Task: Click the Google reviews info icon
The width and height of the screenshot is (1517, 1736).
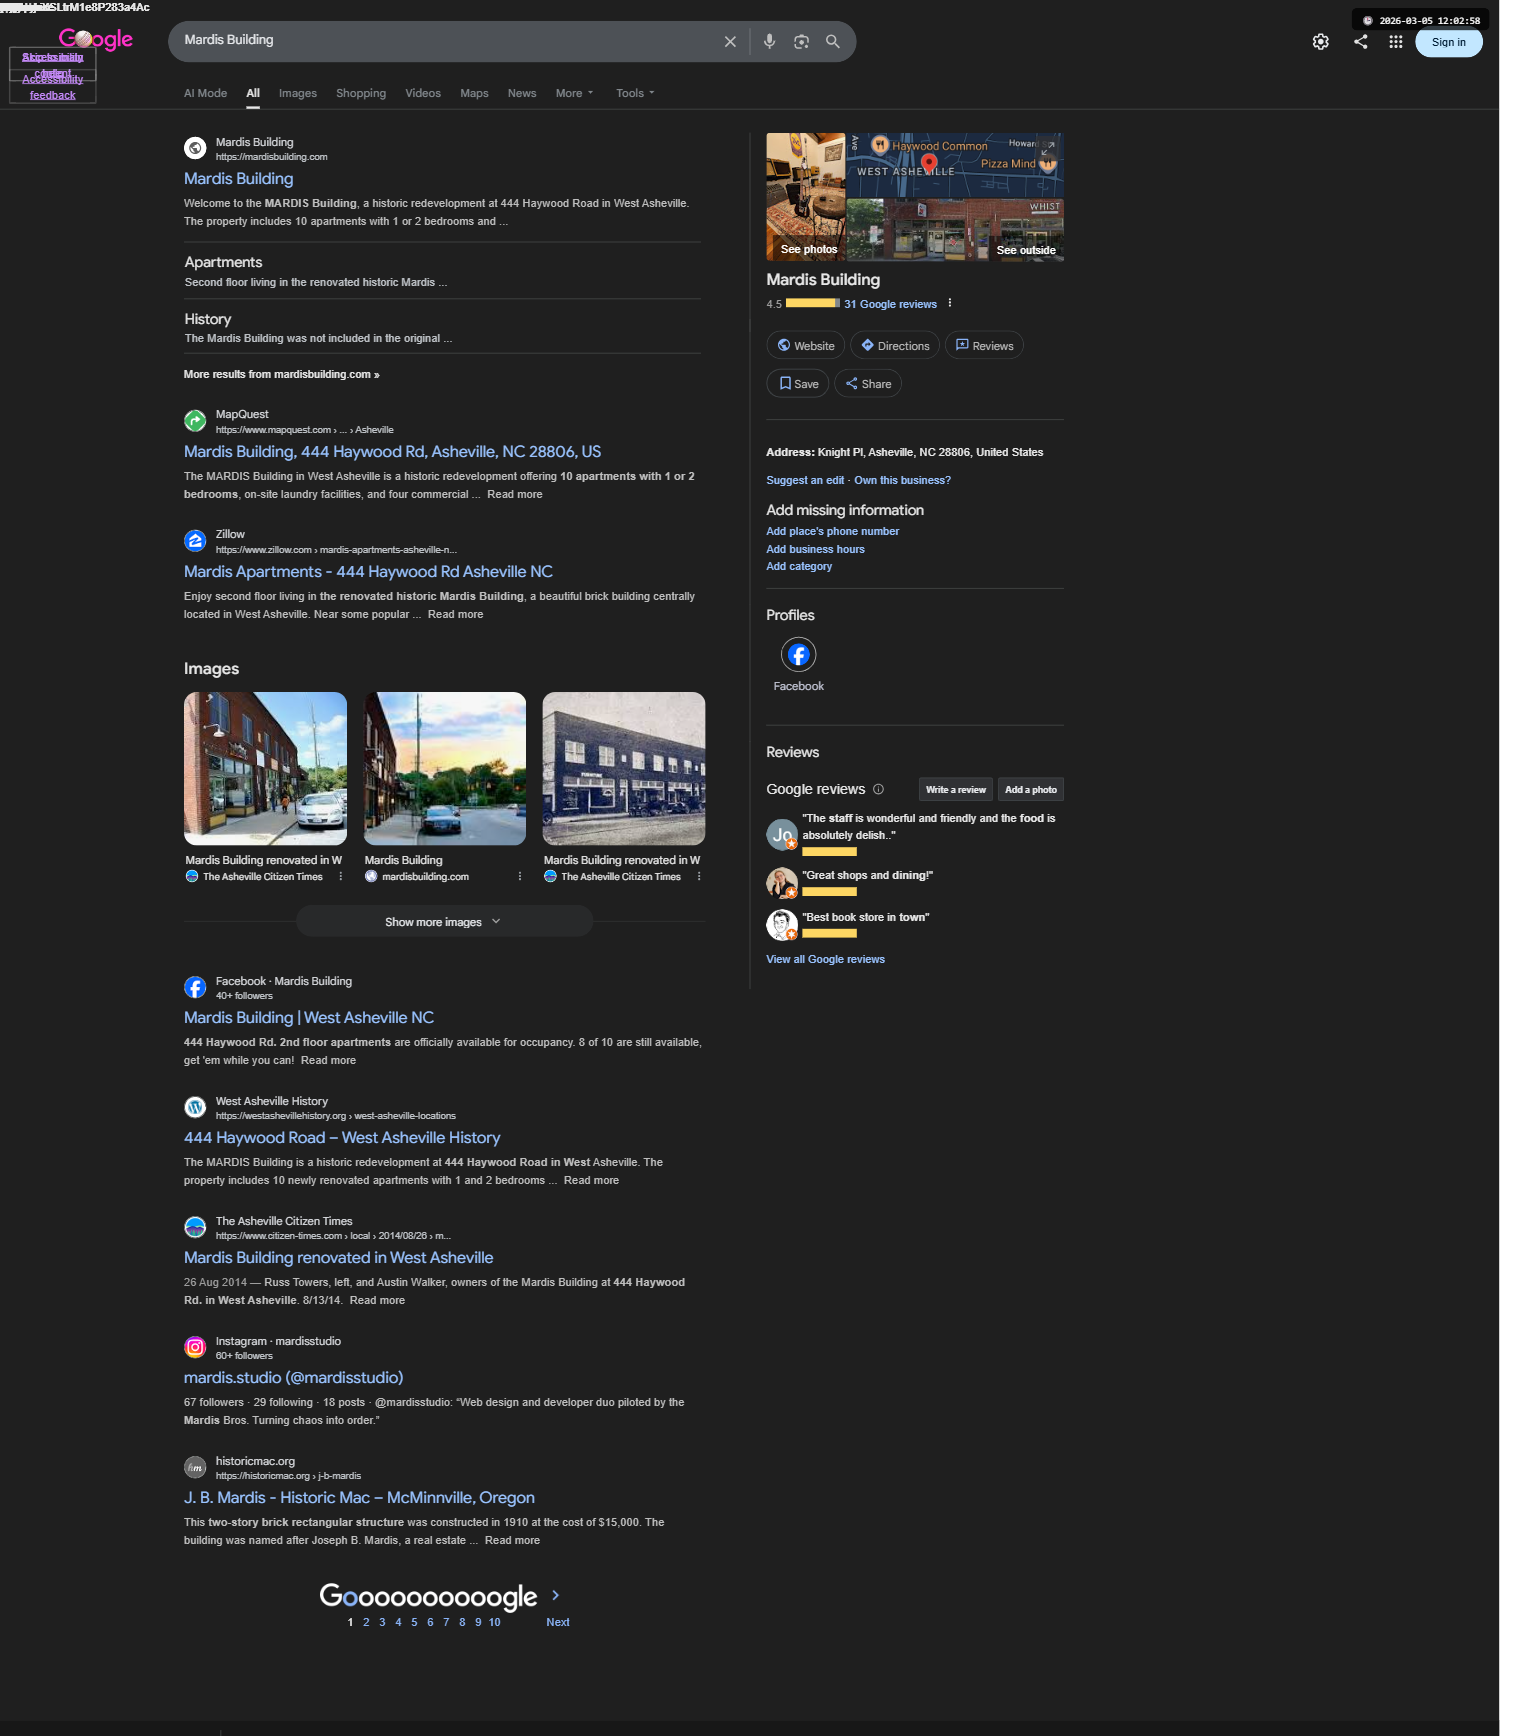Action: point(878,789)
